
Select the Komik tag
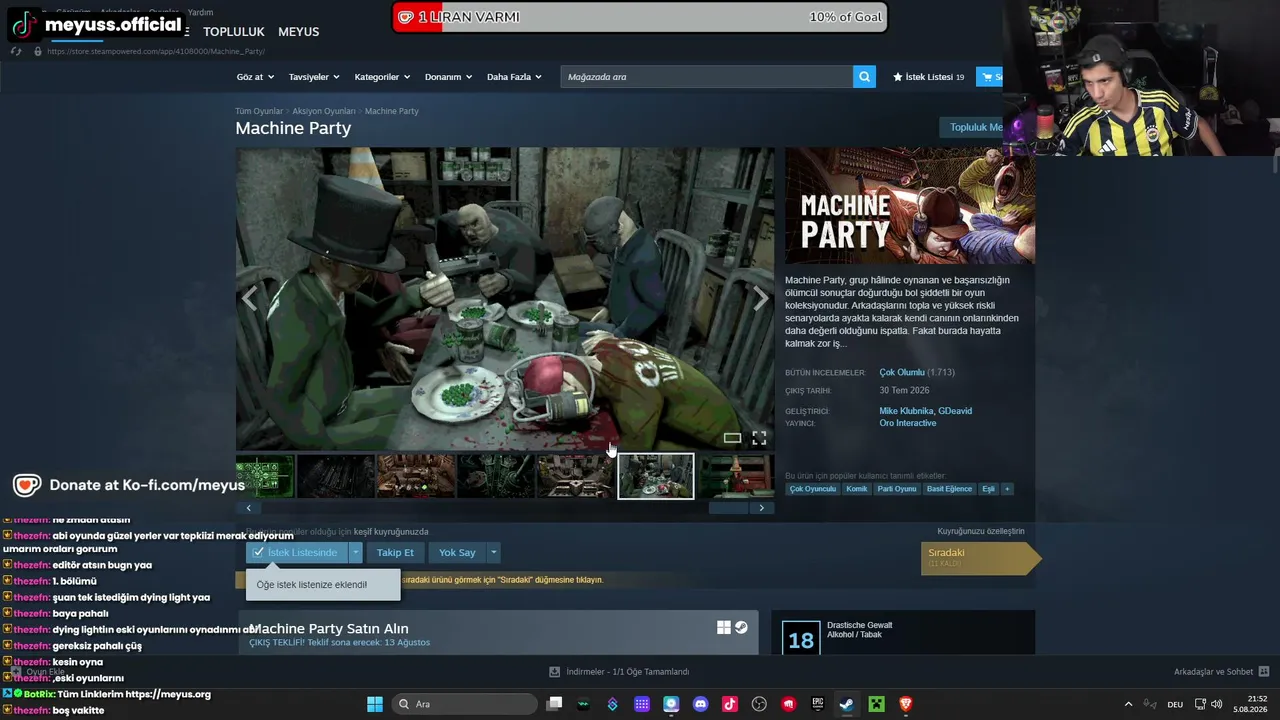[857, 489]
